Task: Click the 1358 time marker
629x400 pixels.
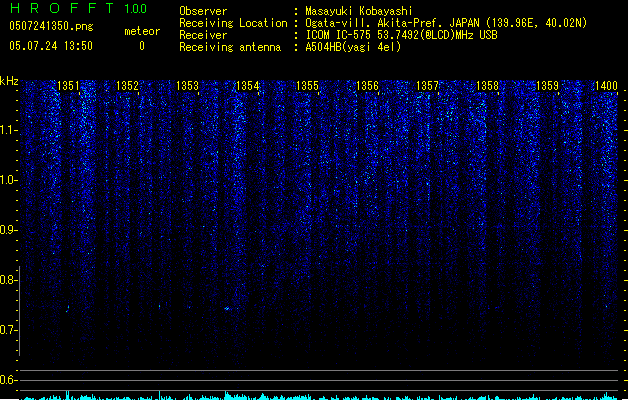Action: coord(487,86)
